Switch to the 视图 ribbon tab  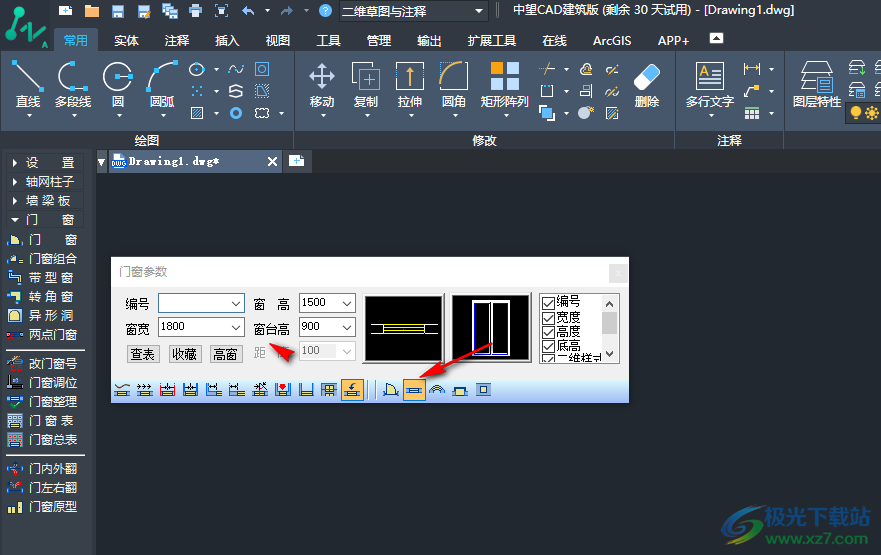coord(278,40)
